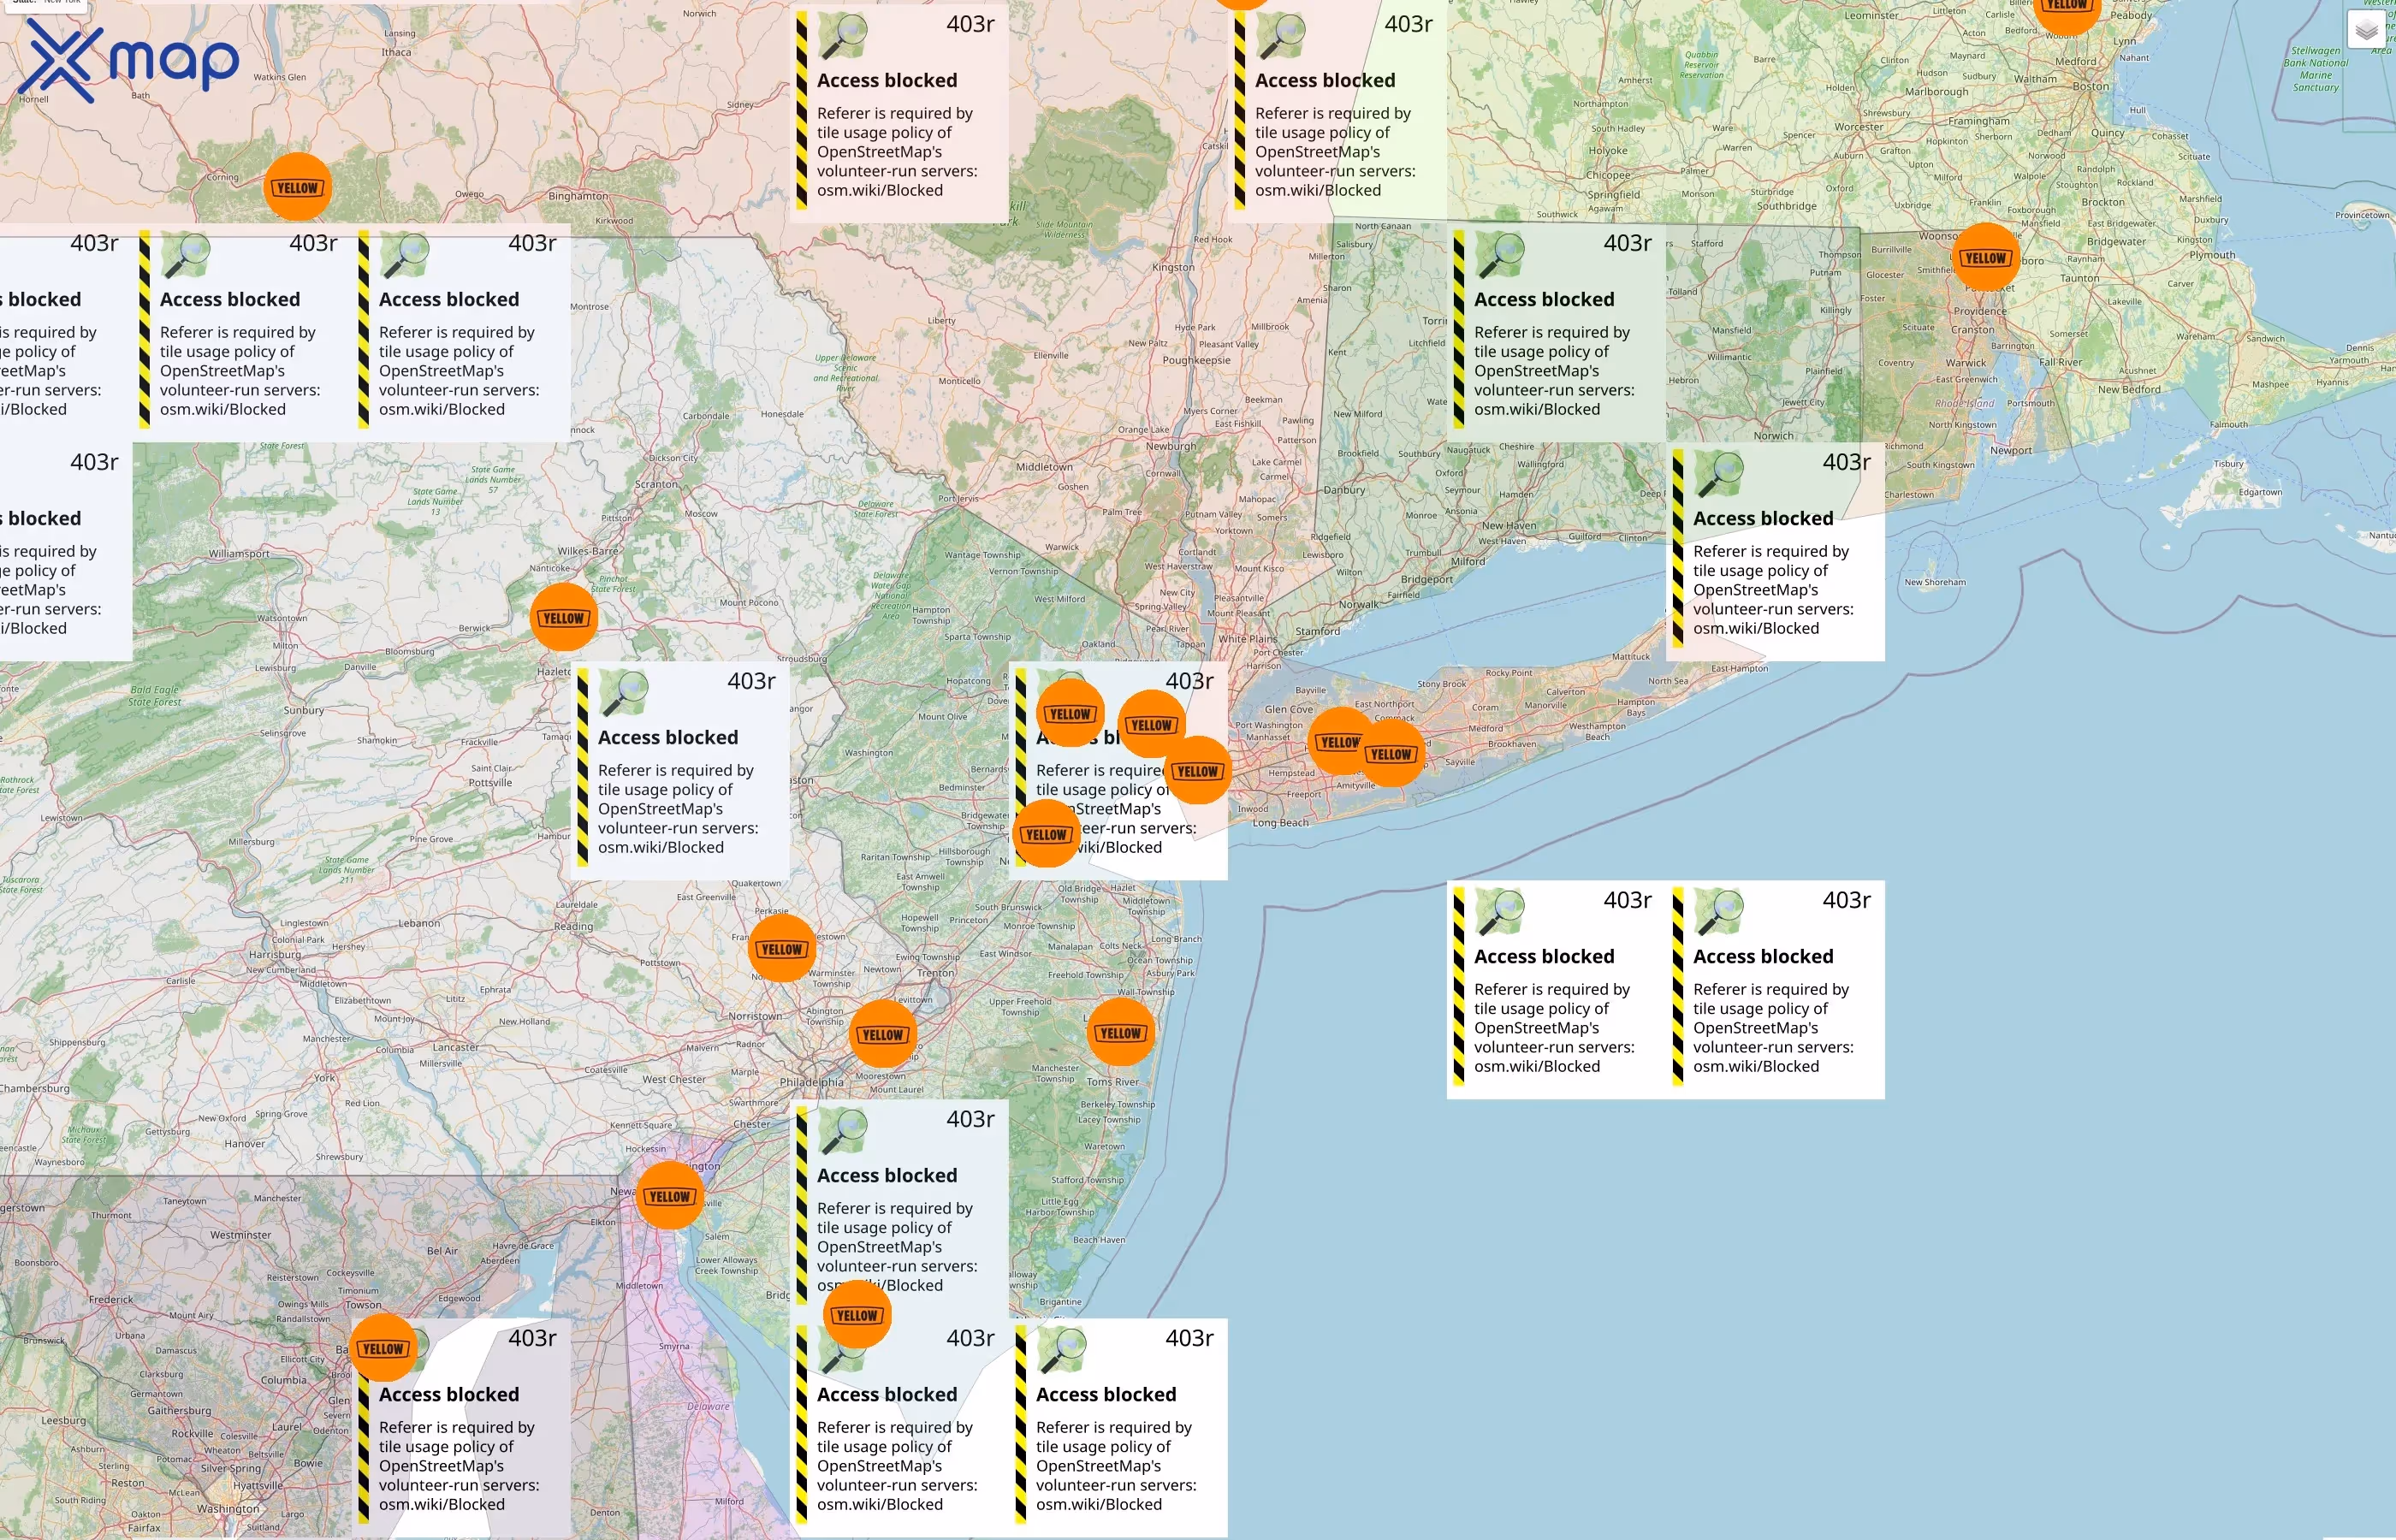2396x1540 pixels.
Task: Select the YELLOW marker at Wilmington
Action: [670, 1196]
